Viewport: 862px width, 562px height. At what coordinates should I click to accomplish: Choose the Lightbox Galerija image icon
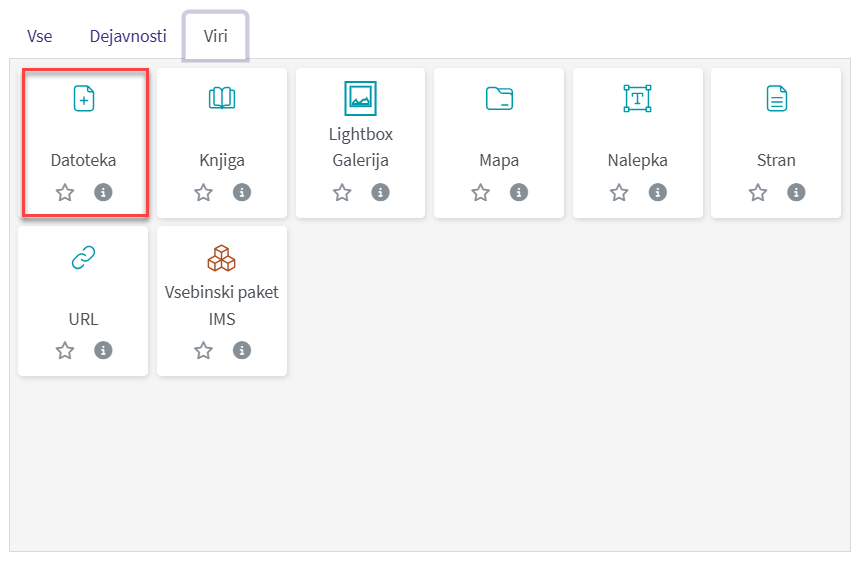click(x=360, y=97)
